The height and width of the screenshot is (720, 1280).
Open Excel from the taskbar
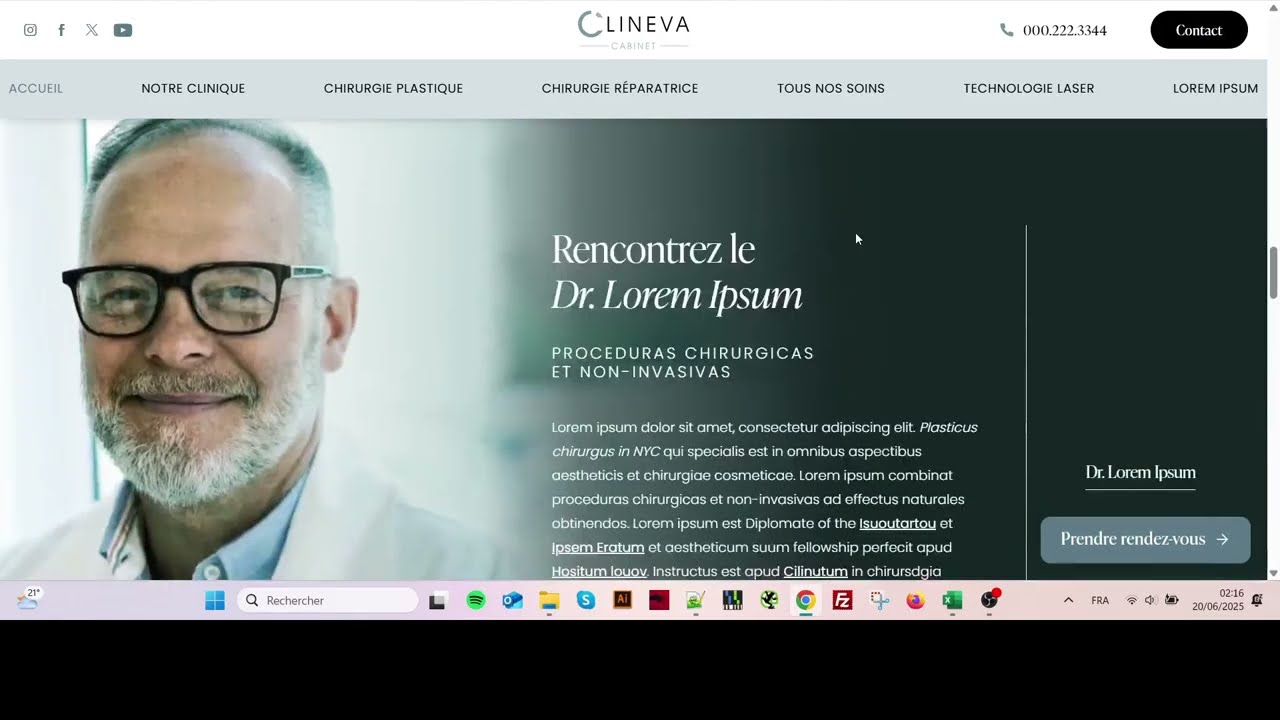[x=952, y=600]
